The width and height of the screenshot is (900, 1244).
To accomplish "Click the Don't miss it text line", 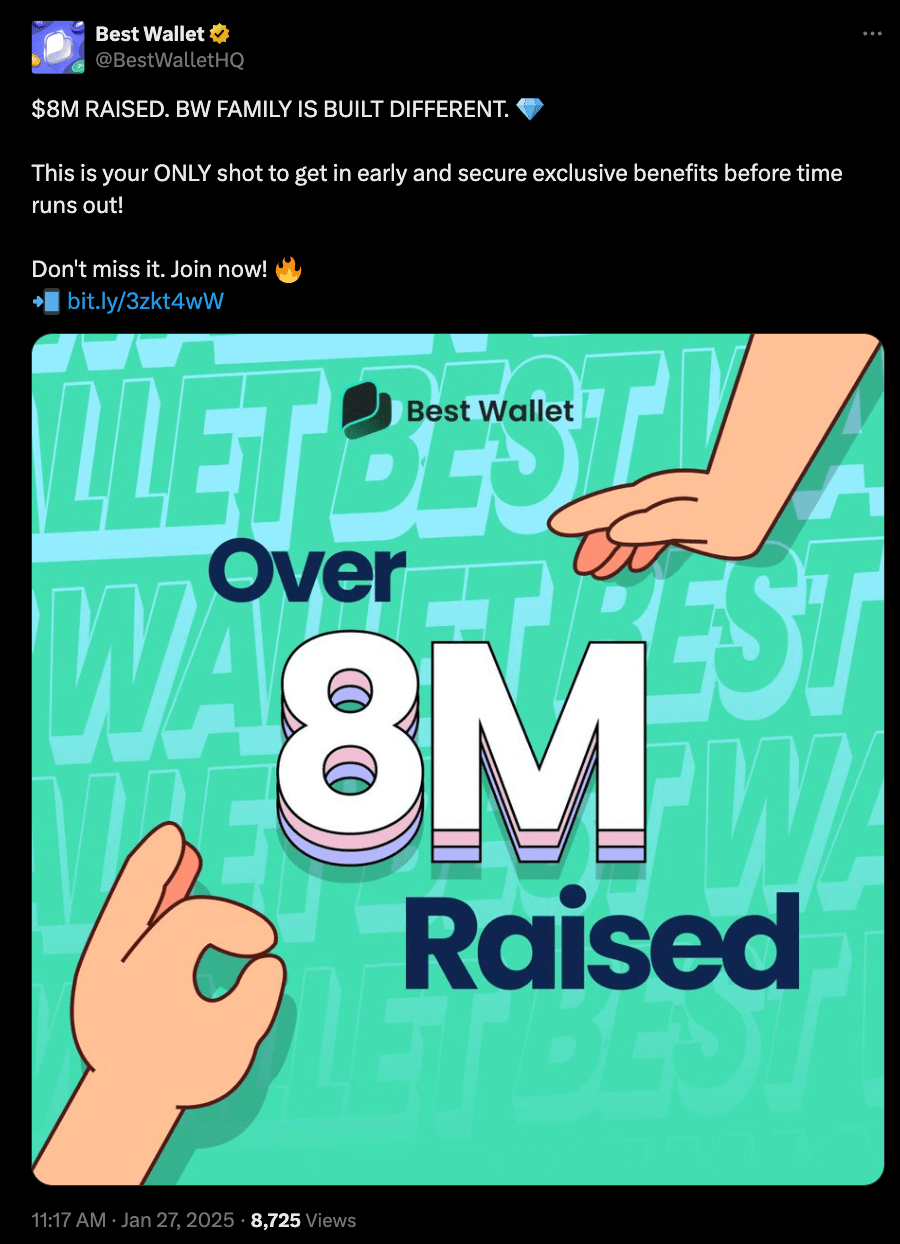I will click(x=150, y=270).
